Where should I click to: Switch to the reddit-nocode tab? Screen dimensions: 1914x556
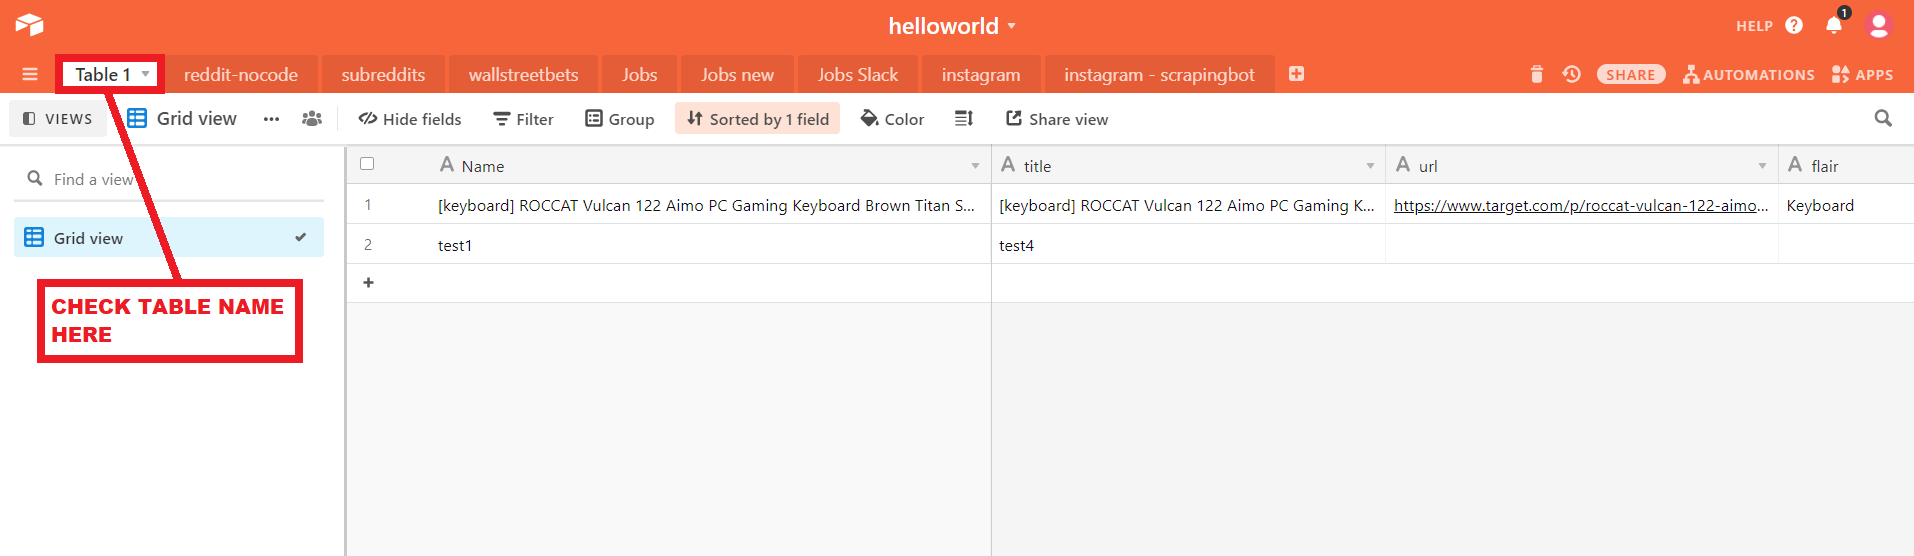[x=241, y=75]
